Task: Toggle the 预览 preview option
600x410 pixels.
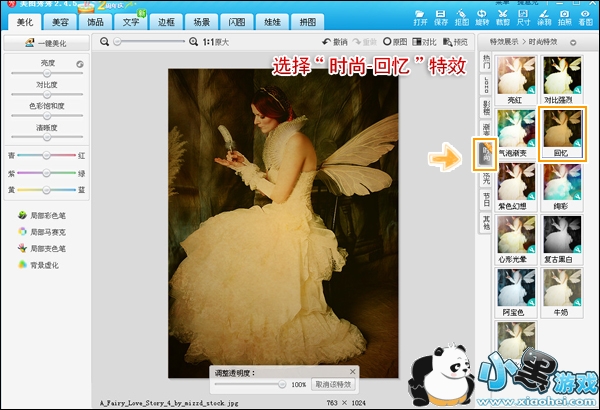Action: (x=455, y=42)
